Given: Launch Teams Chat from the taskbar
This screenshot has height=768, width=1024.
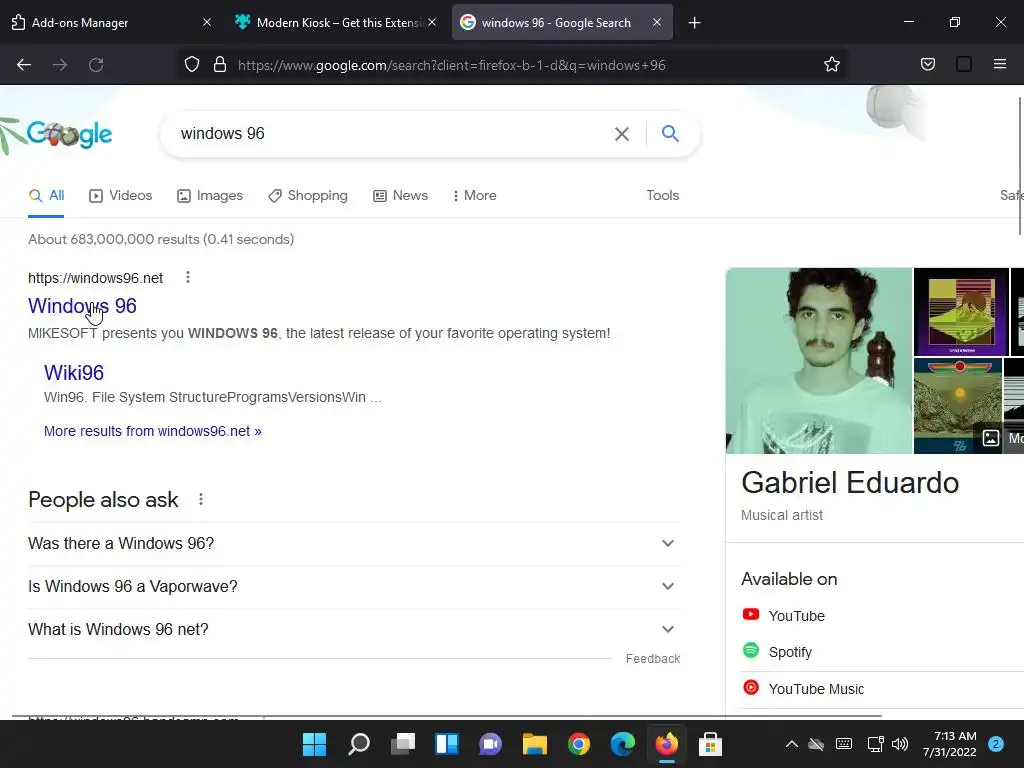Looking at the screenshot, I should [x=490, y=744].
